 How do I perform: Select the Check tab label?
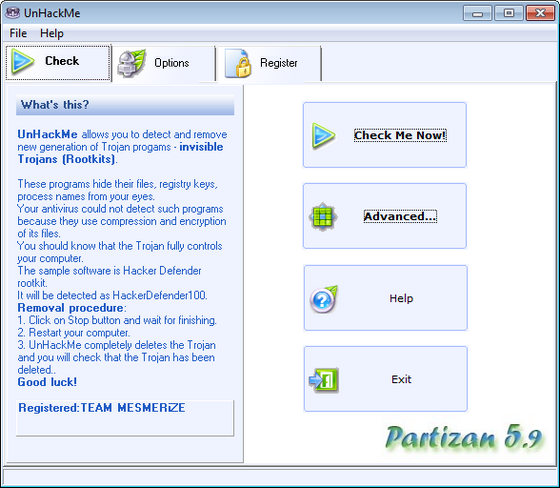(62, 61)
